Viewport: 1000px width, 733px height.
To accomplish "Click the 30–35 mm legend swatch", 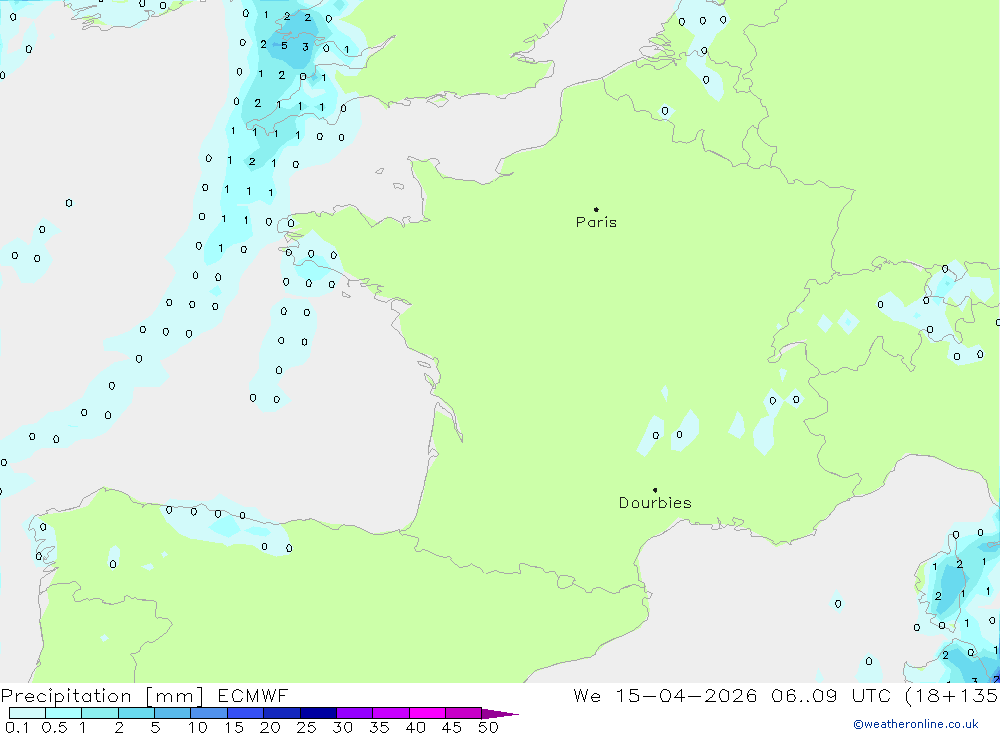I will click(355, 713).
